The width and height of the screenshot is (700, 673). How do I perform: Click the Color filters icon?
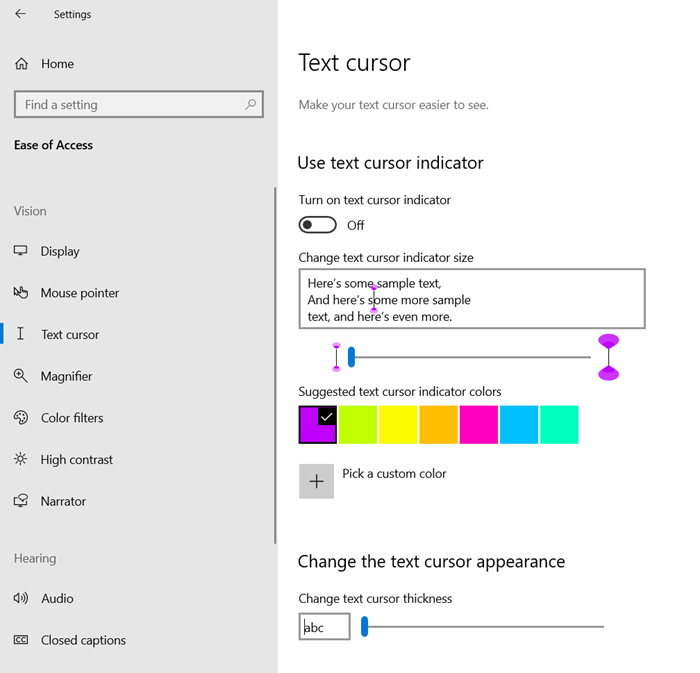coord(21,418)
